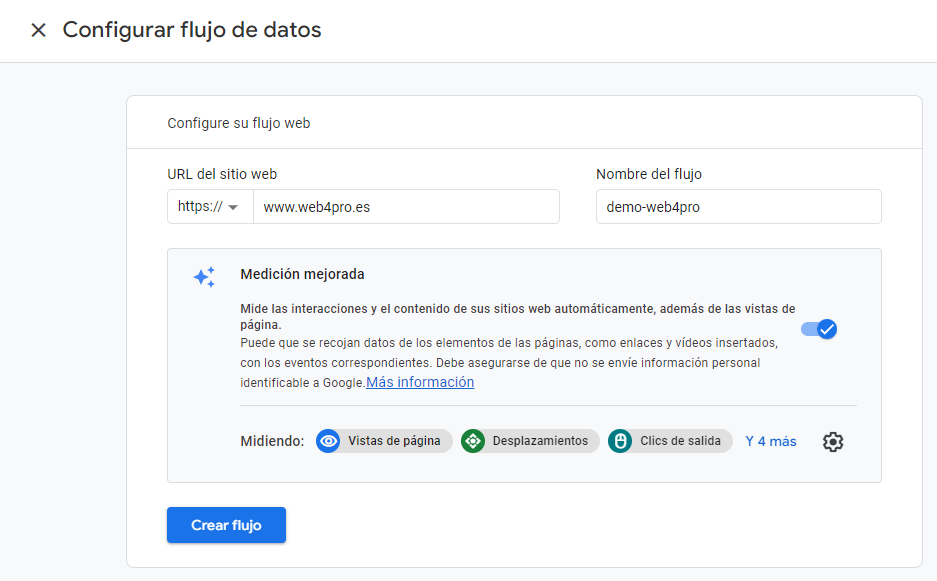Close the Configurar flujo de datos screen

click(x=37, y=30)
